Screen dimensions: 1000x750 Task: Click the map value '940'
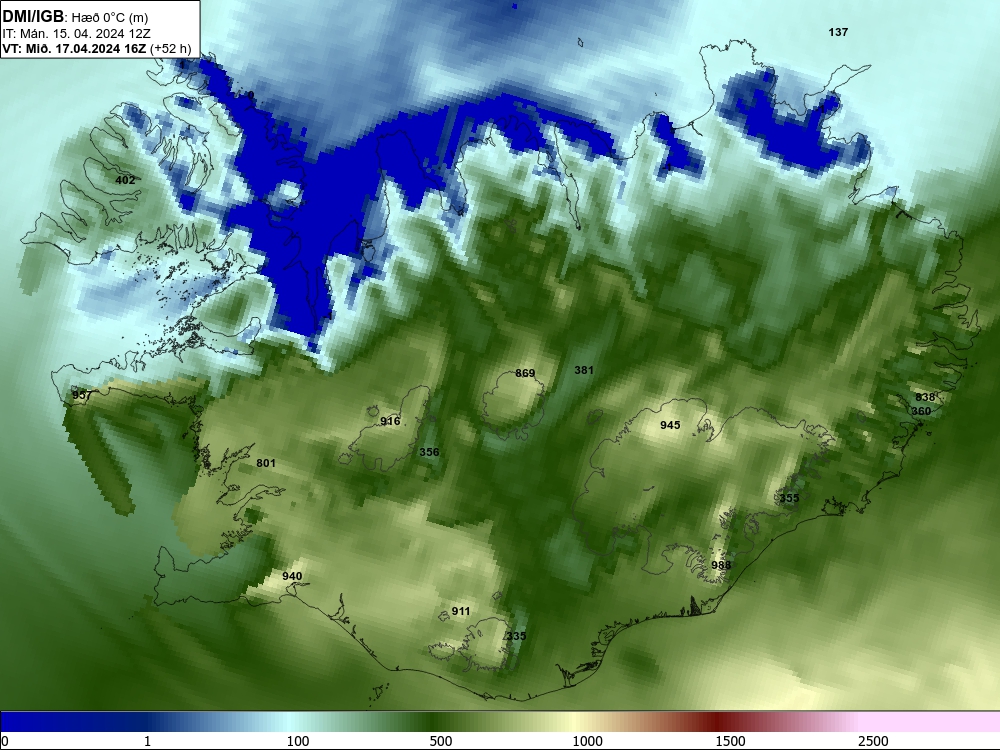pos(292,576)
